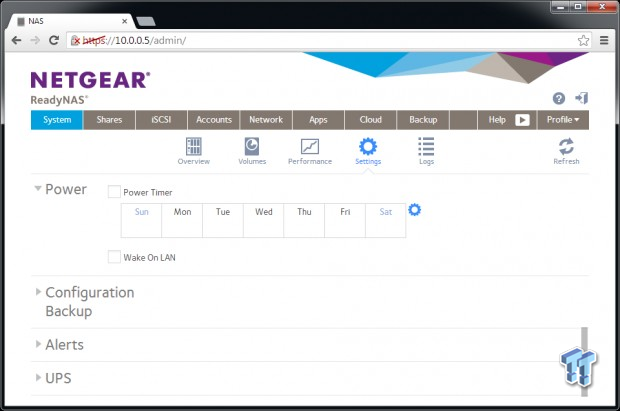Play the Help video icon
The height and width of the screenshot is (411, 620).
click(x=522, y=120)
